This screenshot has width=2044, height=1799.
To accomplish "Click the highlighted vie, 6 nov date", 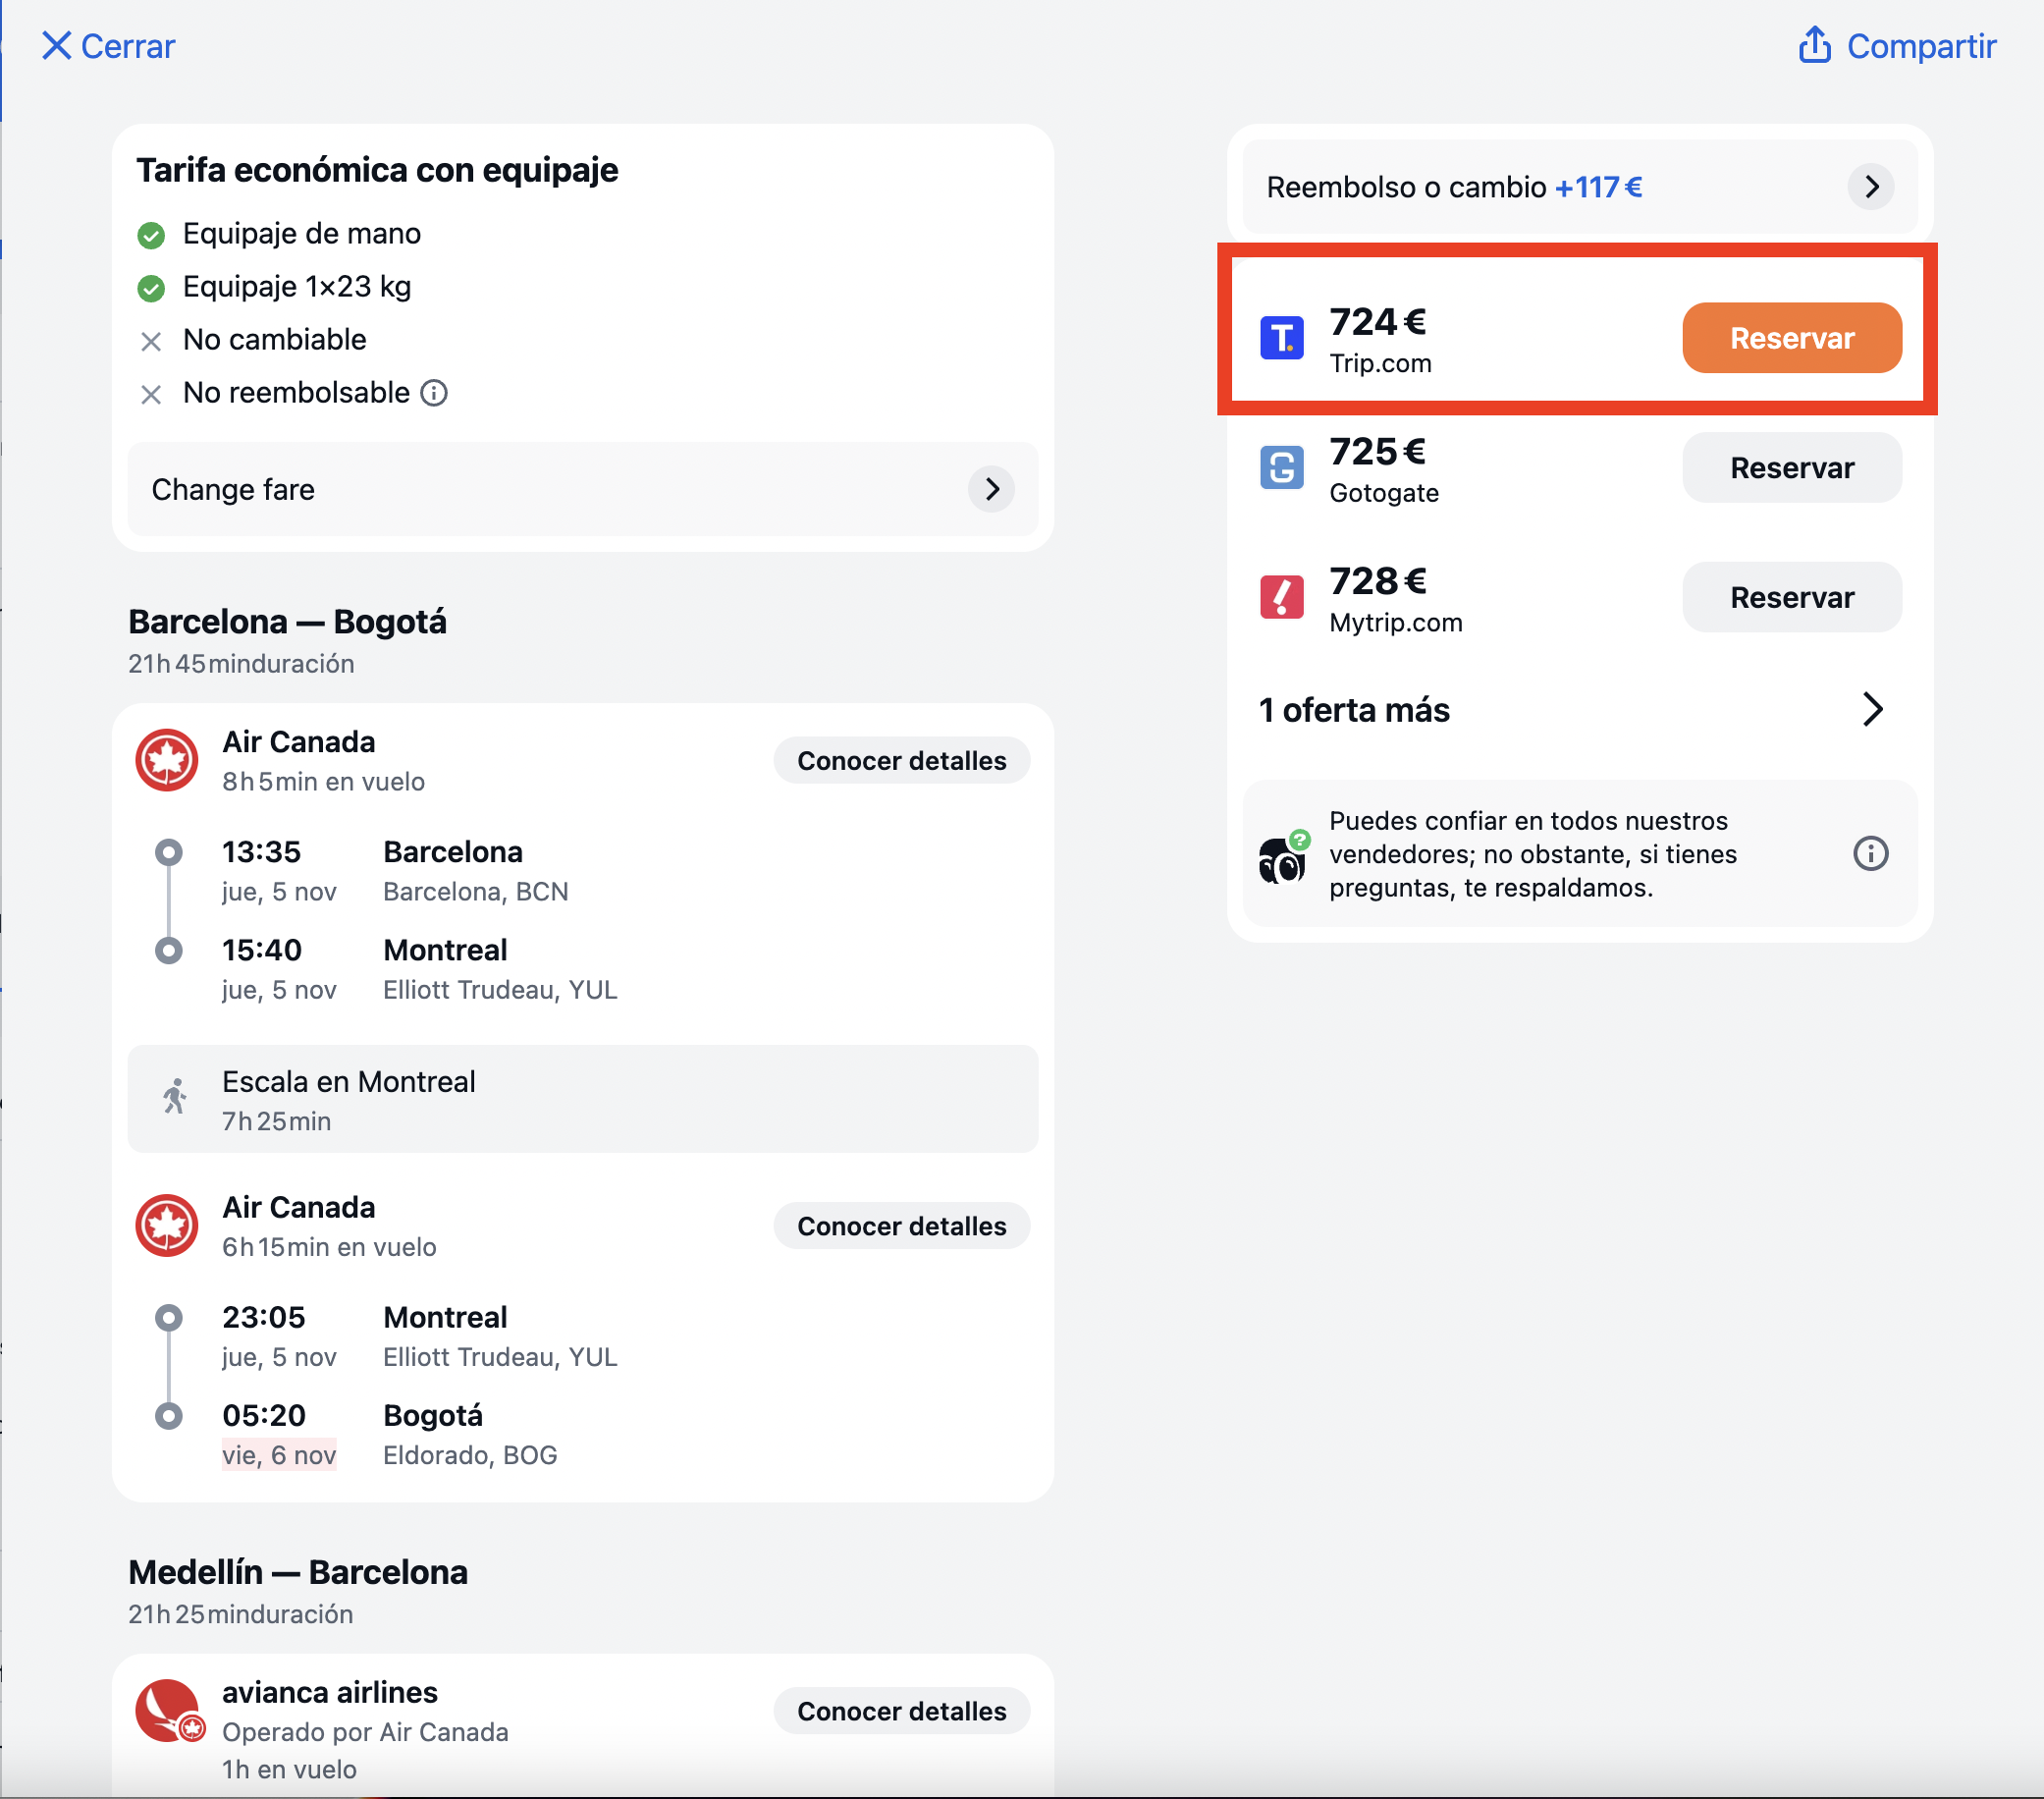I will point(279,1455).
